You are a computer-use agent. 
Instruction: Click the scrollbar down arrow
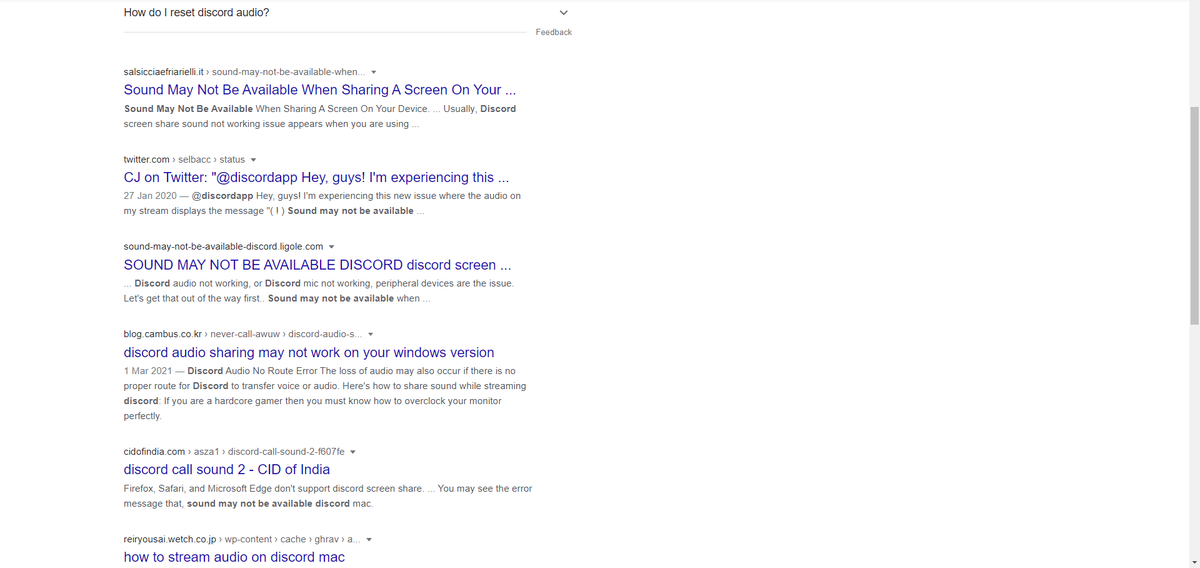click(1194, 562)
